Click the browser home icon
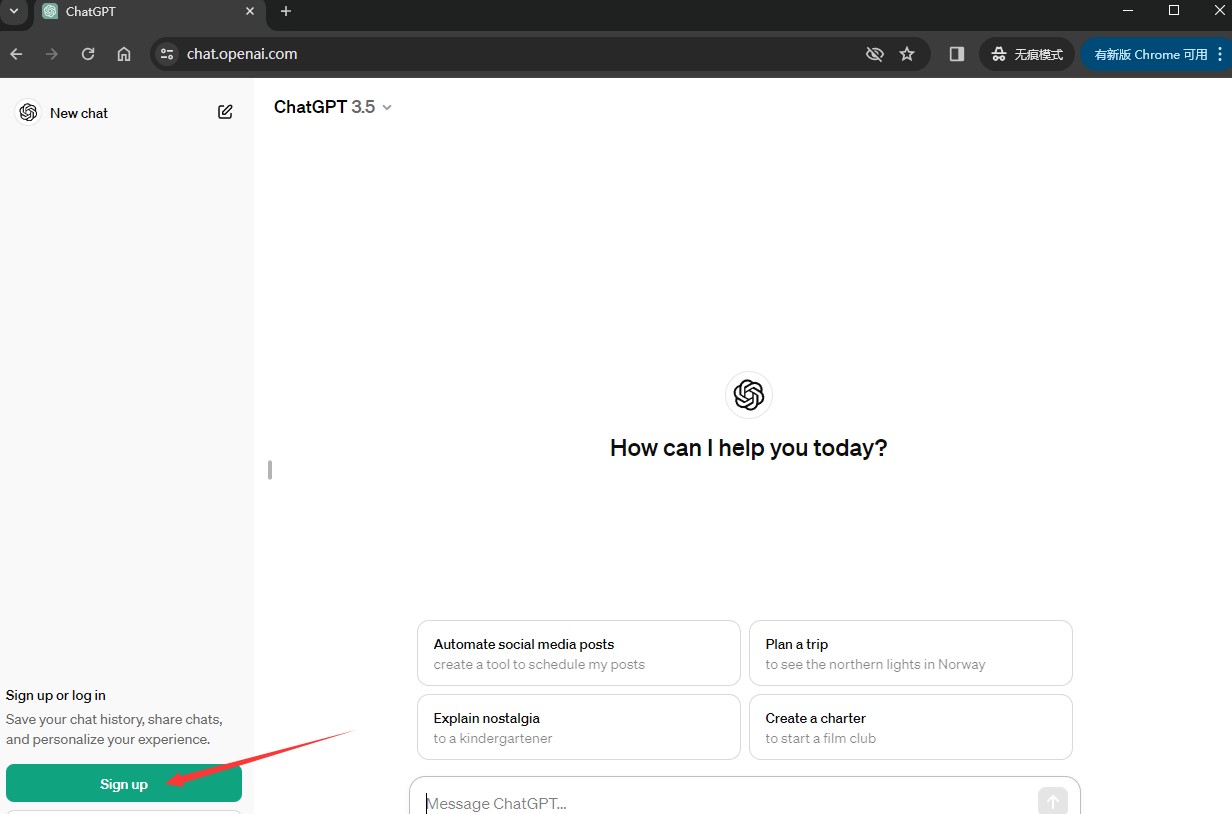1232x814 pixels. (124, 54)
